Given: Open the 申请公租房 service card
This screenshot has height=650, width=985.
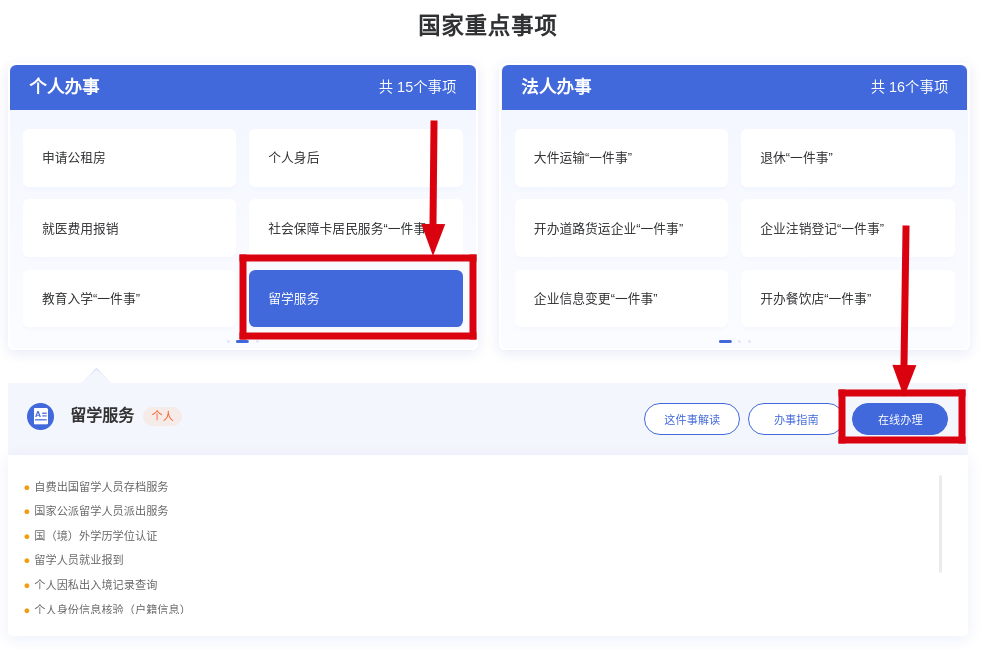Looking at the screenshot, I should [x=129, y=158].
